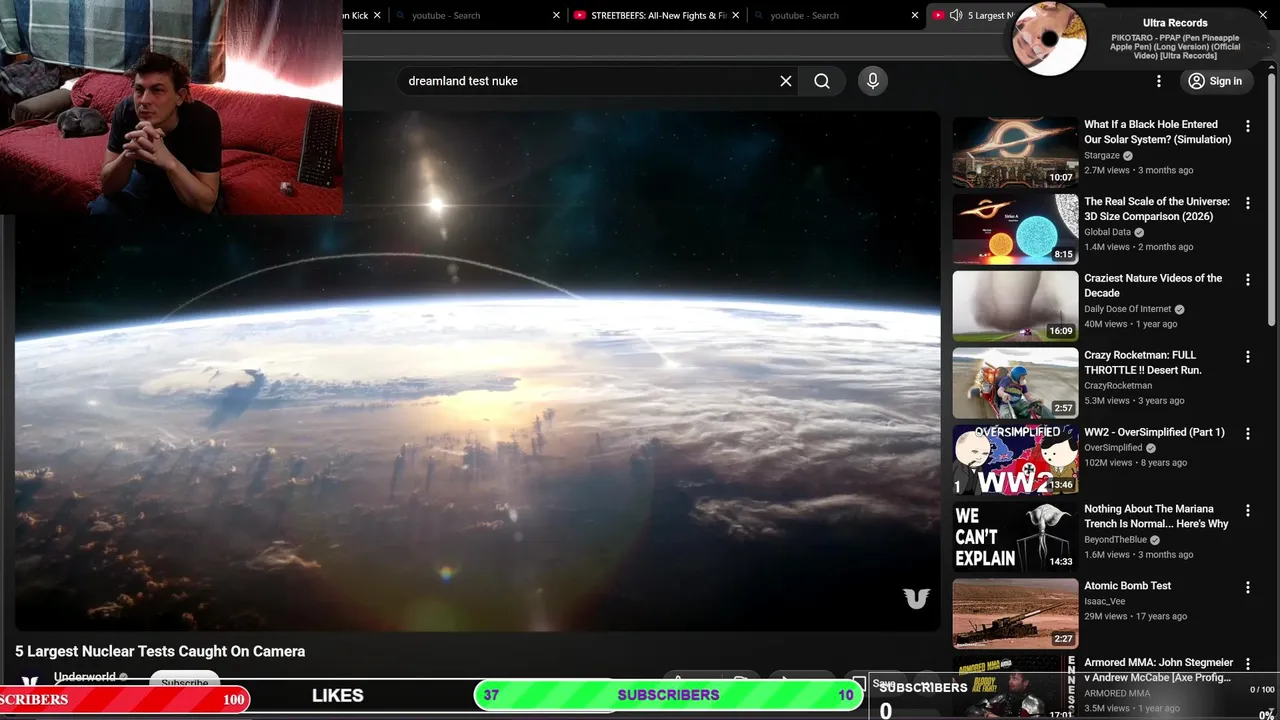Click the PIKOTARO album art in media popup
Image resolution: width=1280 pixels, height=720 pixels.
[x=1049, y=39]
